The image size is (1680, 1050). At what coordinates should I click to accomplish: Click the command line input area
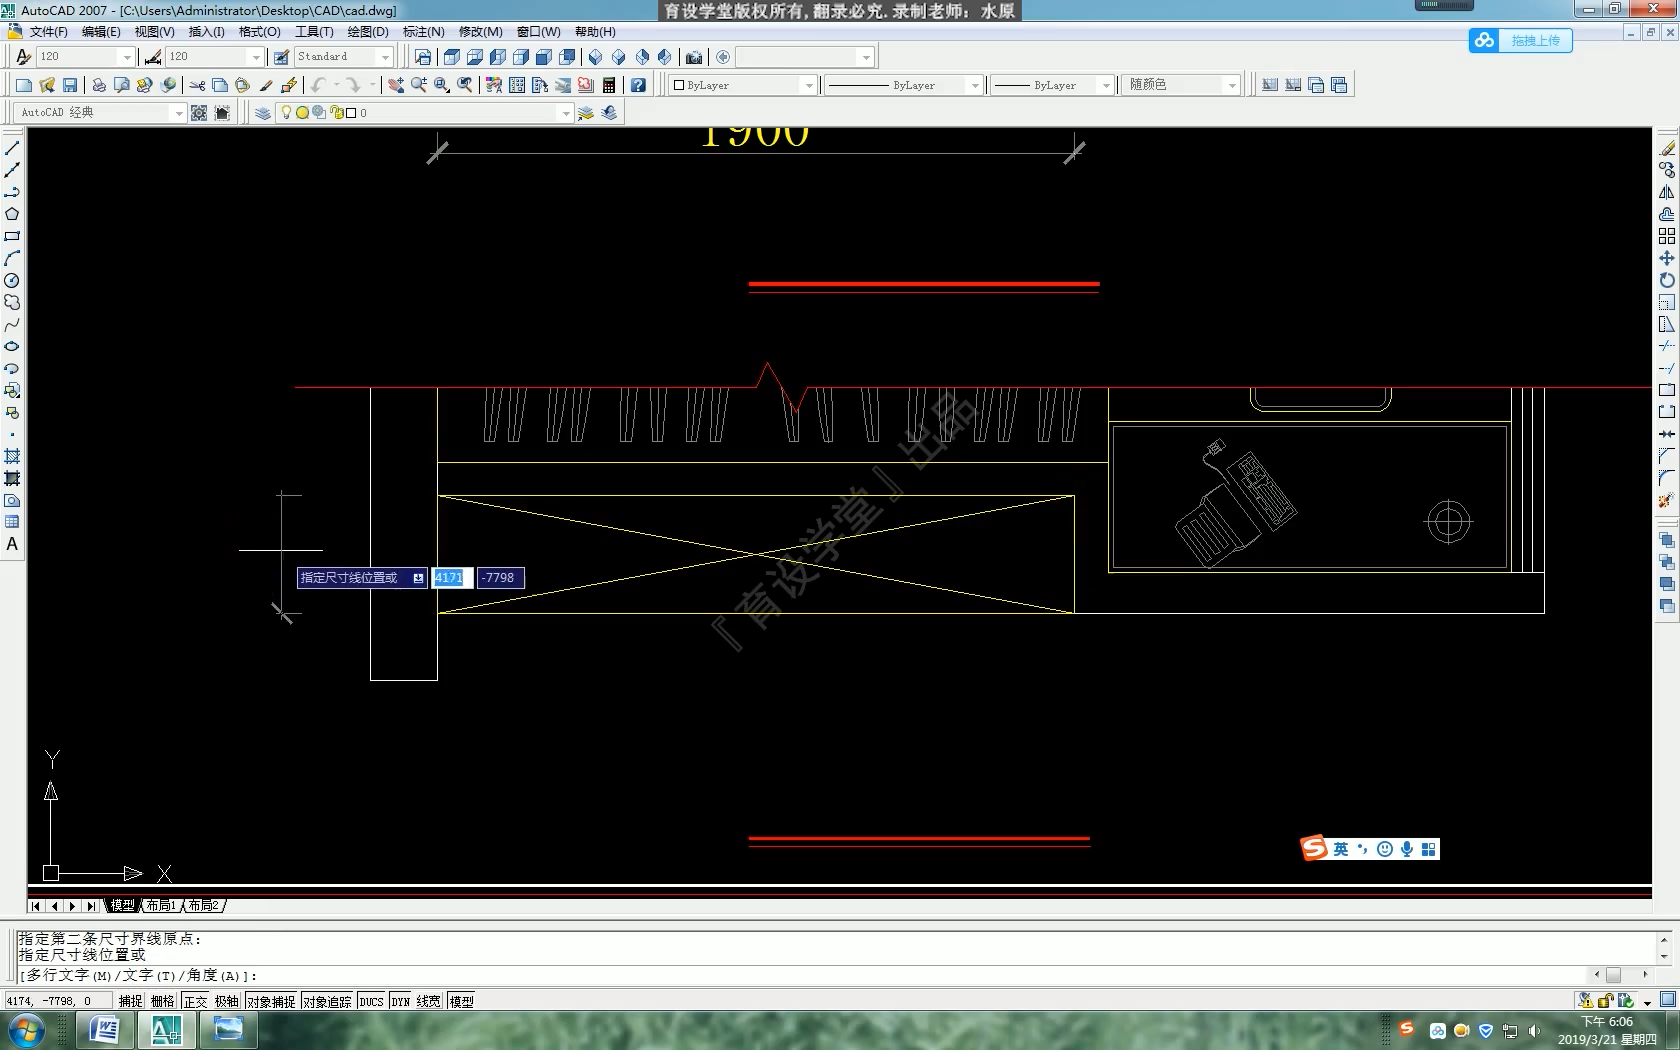[x=800, y=975]
